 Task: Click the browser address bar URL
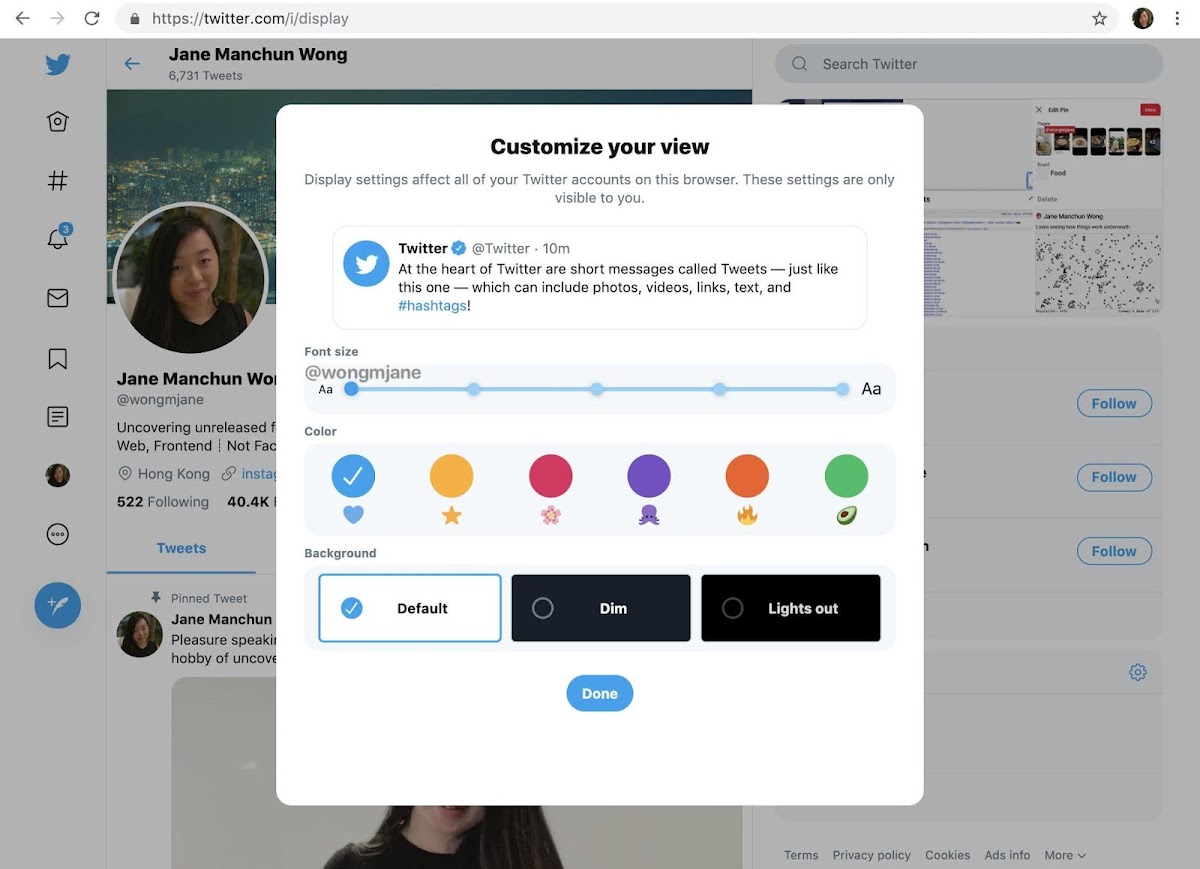click(250, 18)
